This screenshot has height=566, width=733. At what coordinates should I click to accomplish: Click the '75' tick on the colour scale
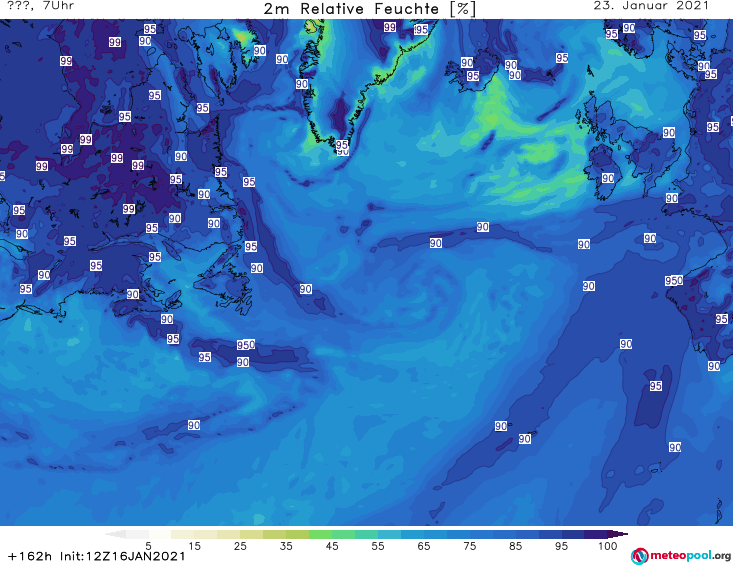click(469, 546)
